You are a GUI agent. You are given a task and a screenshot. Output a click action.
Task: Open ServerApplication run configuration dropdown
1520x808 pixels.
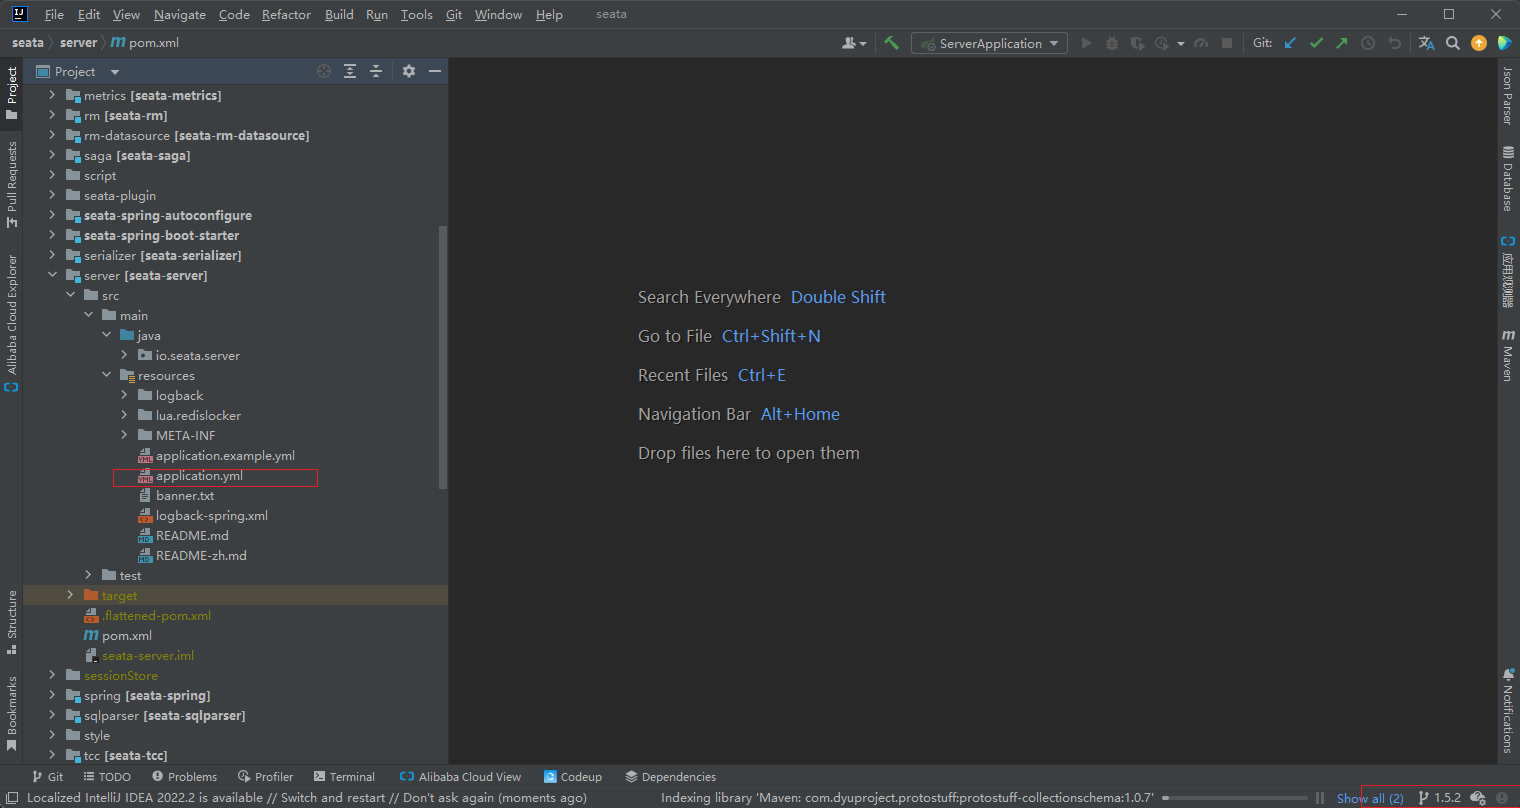pos(989,43)
